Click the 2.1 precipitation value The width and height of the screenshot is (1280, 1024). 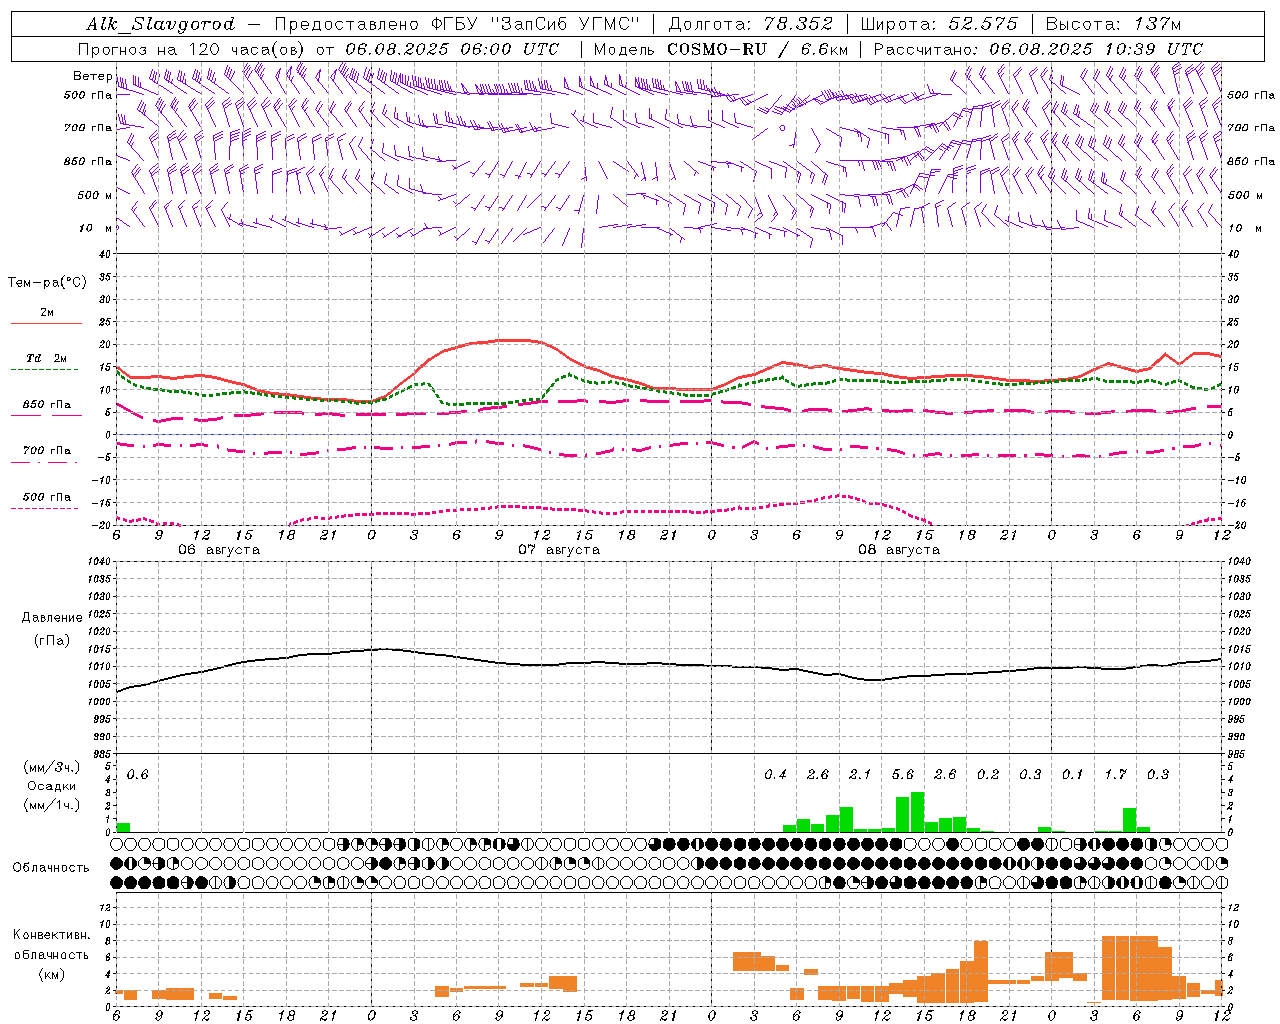[x=860, y=774]
